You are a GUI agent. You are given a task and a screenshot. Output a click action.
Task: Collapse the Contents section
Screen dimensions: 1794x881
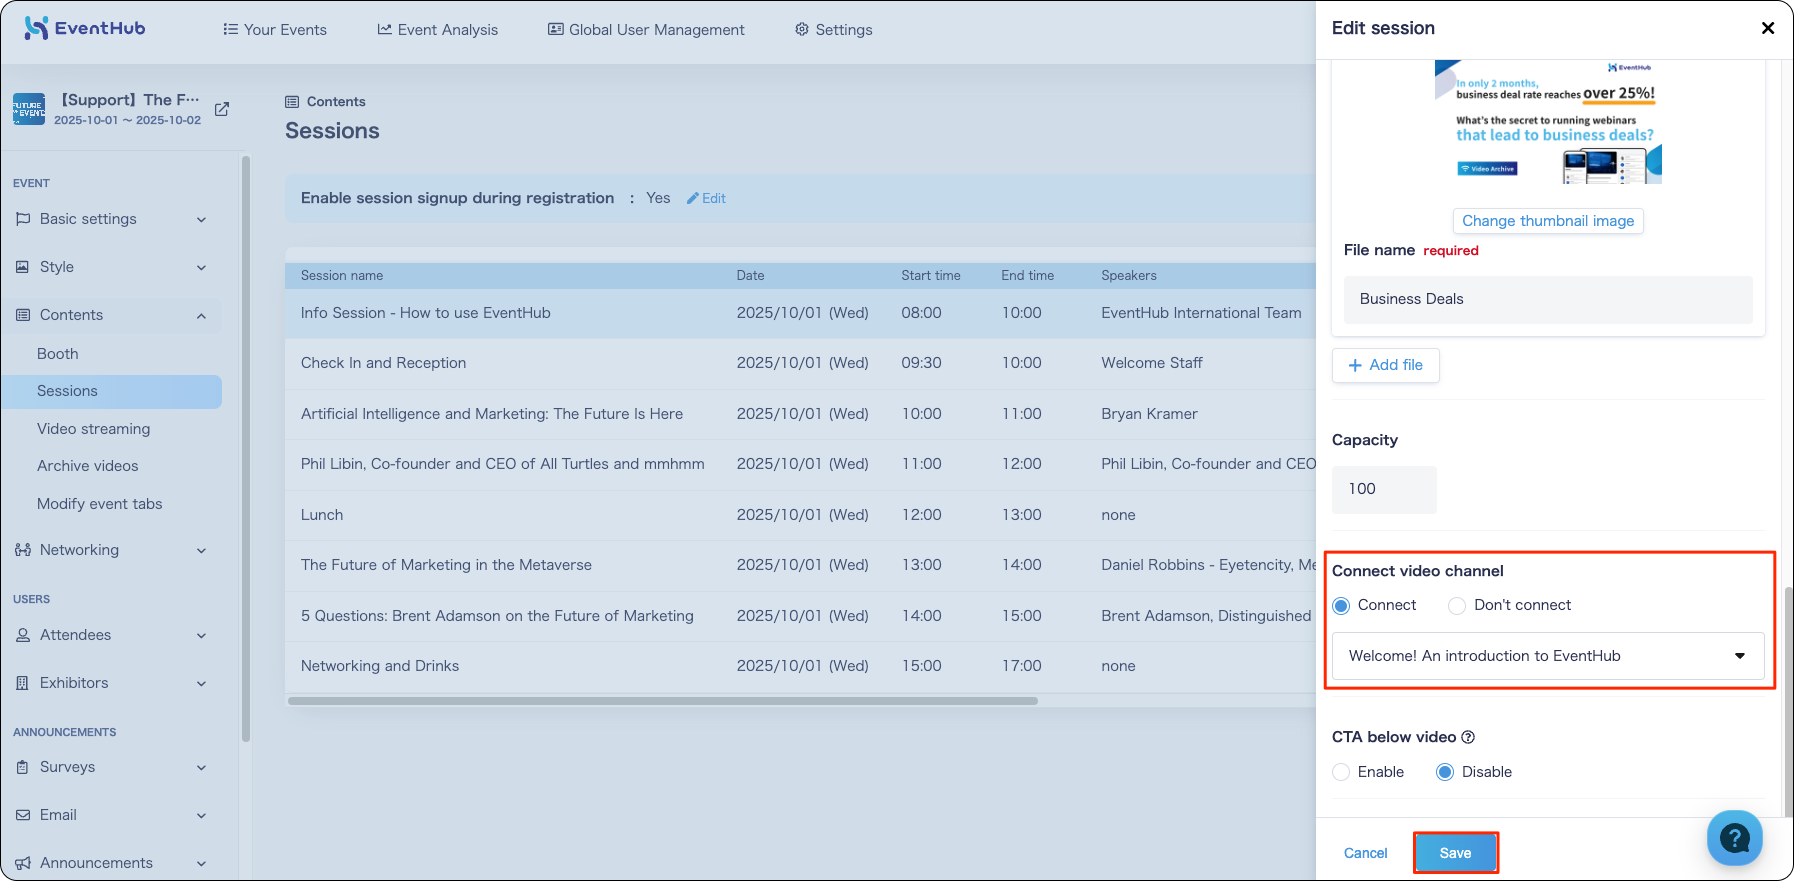(201, 316)
